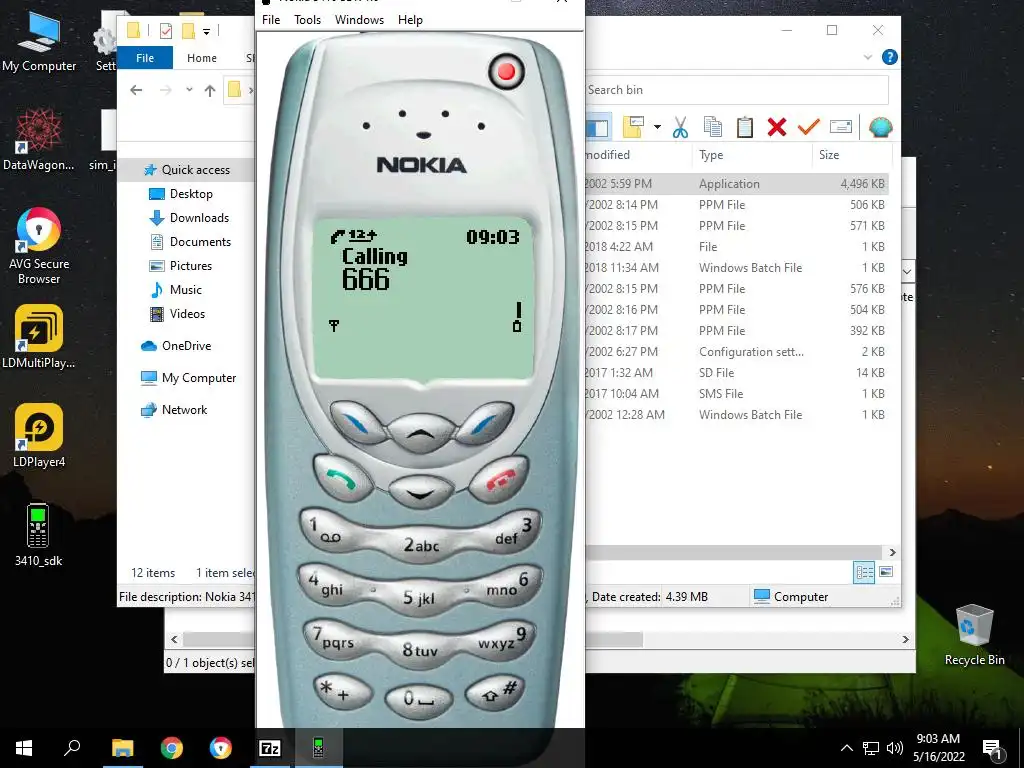The height and width of the screenshot is (768, 1024).
Task: Click the right soft key on phone
Action: coord(484,423)
